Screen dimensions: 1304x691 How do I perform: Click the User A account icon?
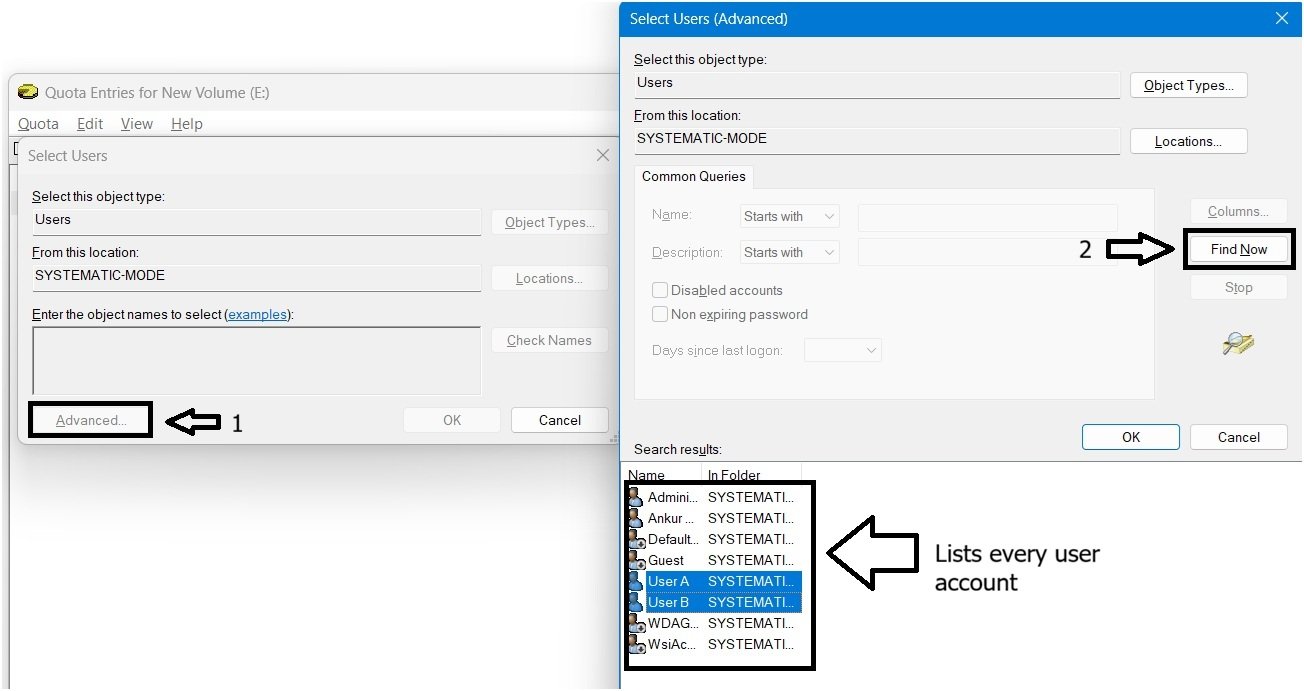635,581
